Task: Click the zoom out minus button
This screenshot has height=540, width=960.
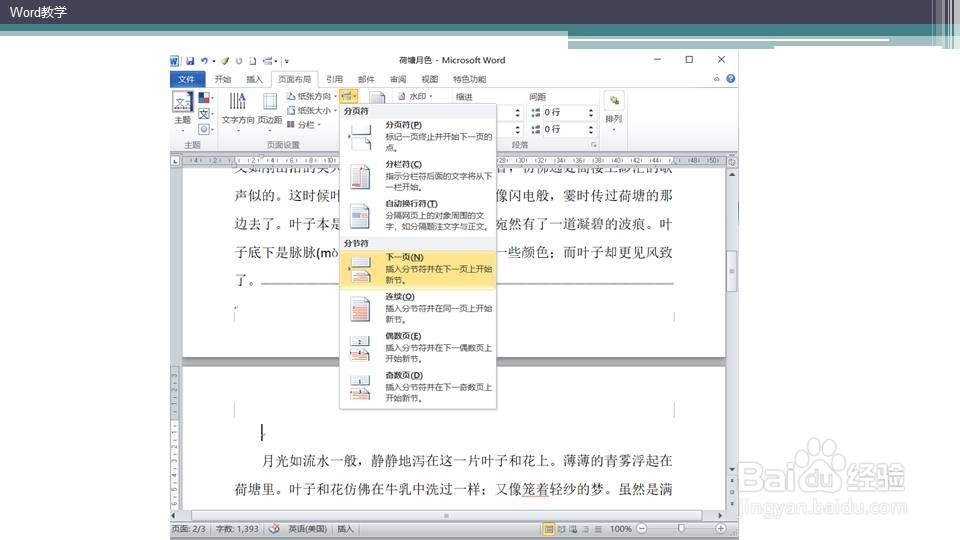Action: (x=642, y=528)
